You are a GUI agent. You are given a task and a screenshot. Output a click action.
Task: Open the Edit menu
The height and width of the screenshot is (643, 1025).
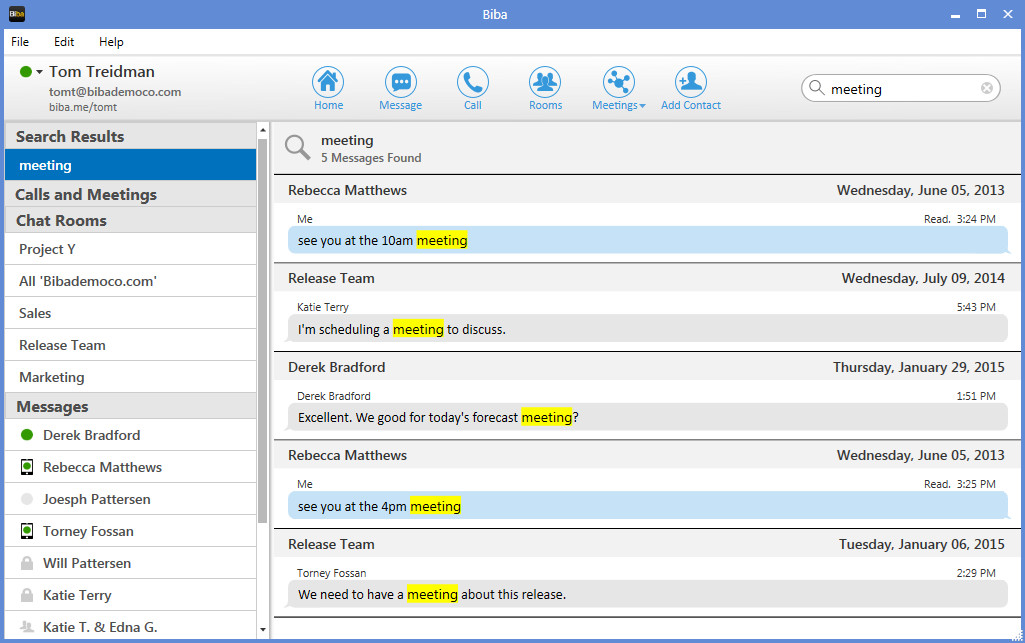64,42
